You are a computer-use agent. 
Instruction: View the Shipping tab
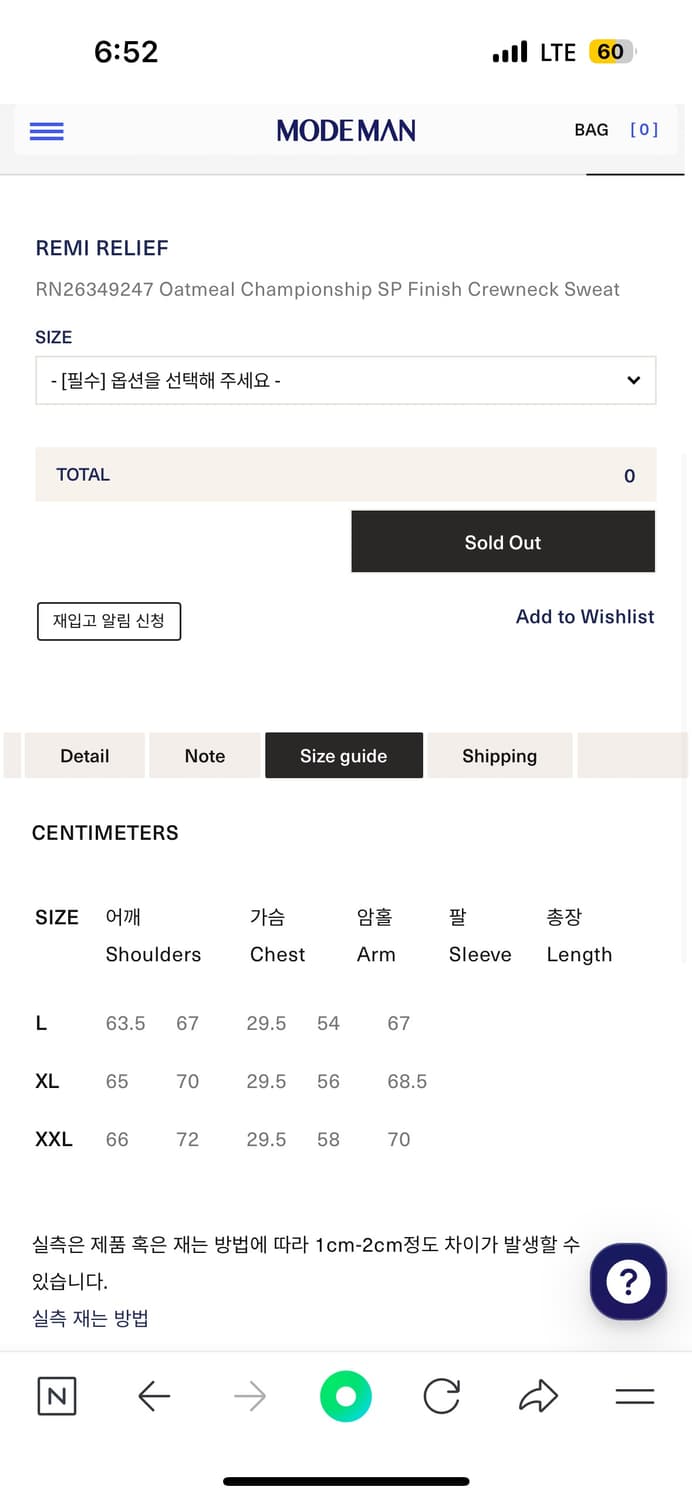[x=500, y=755]
